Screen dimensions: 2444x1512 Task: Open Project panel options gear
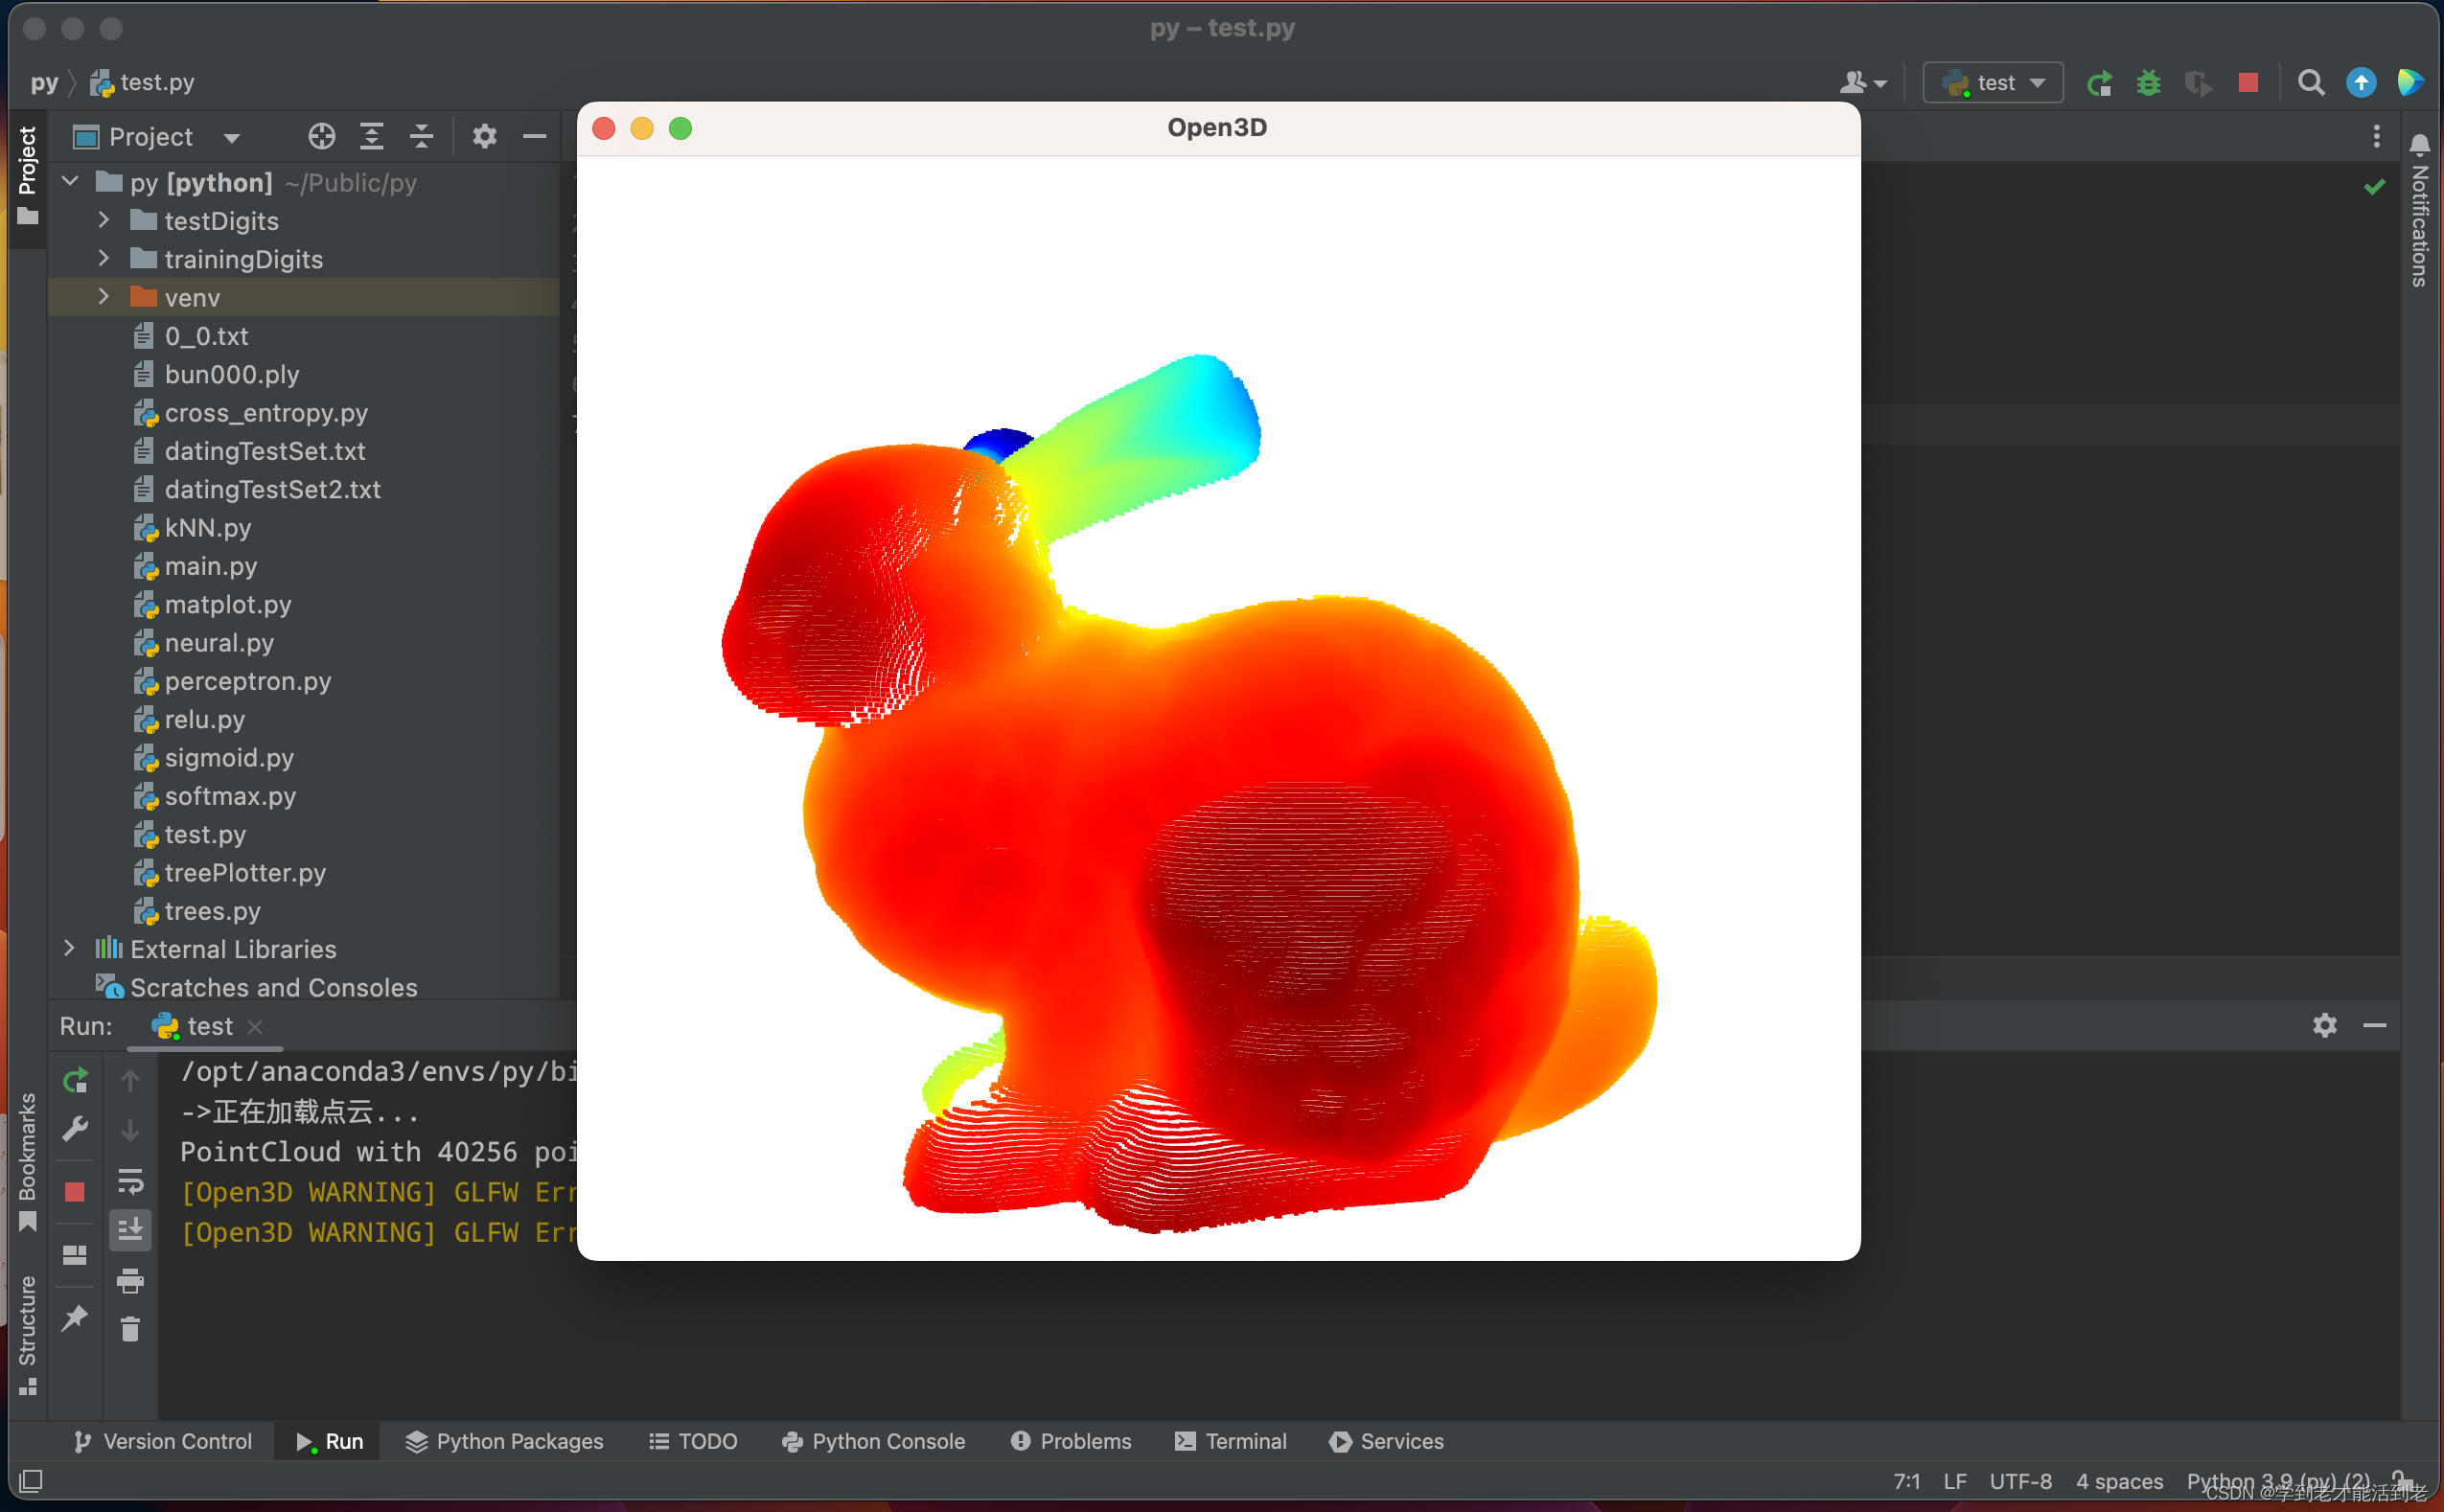[x=485, y=136]
